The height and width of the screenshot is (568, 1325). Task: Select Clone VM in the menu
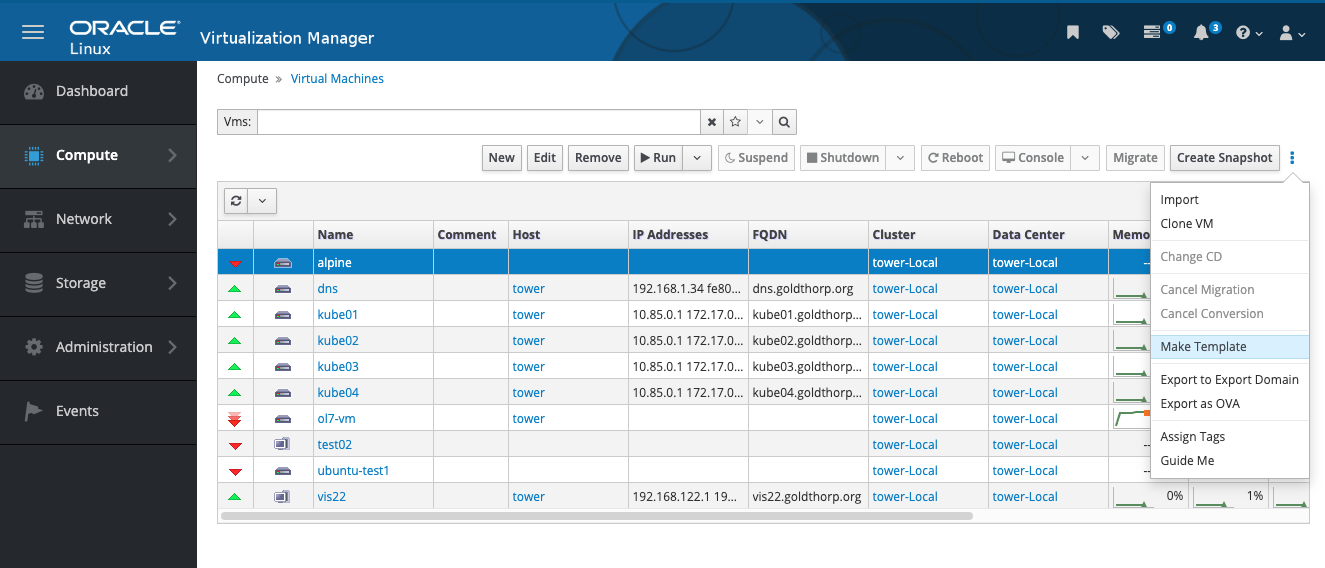(x=1186, y=224)
